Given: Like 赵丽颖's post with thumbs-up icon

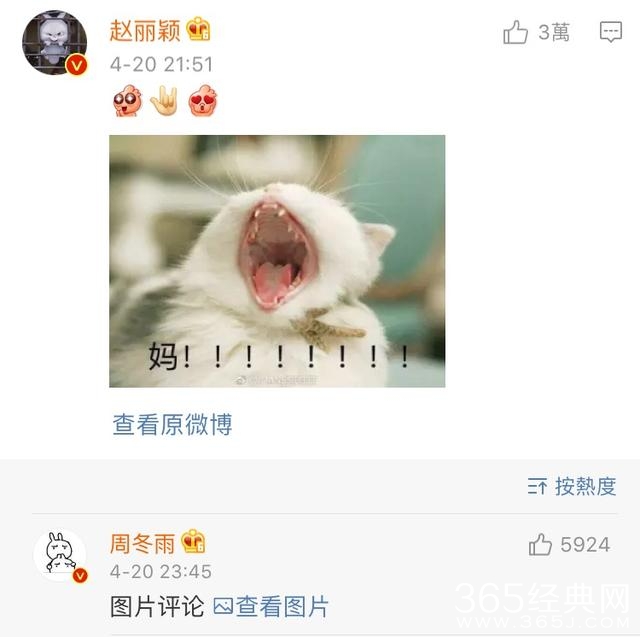Looking at the screenshot, I should pyautogui.click(x=516, y=32).
